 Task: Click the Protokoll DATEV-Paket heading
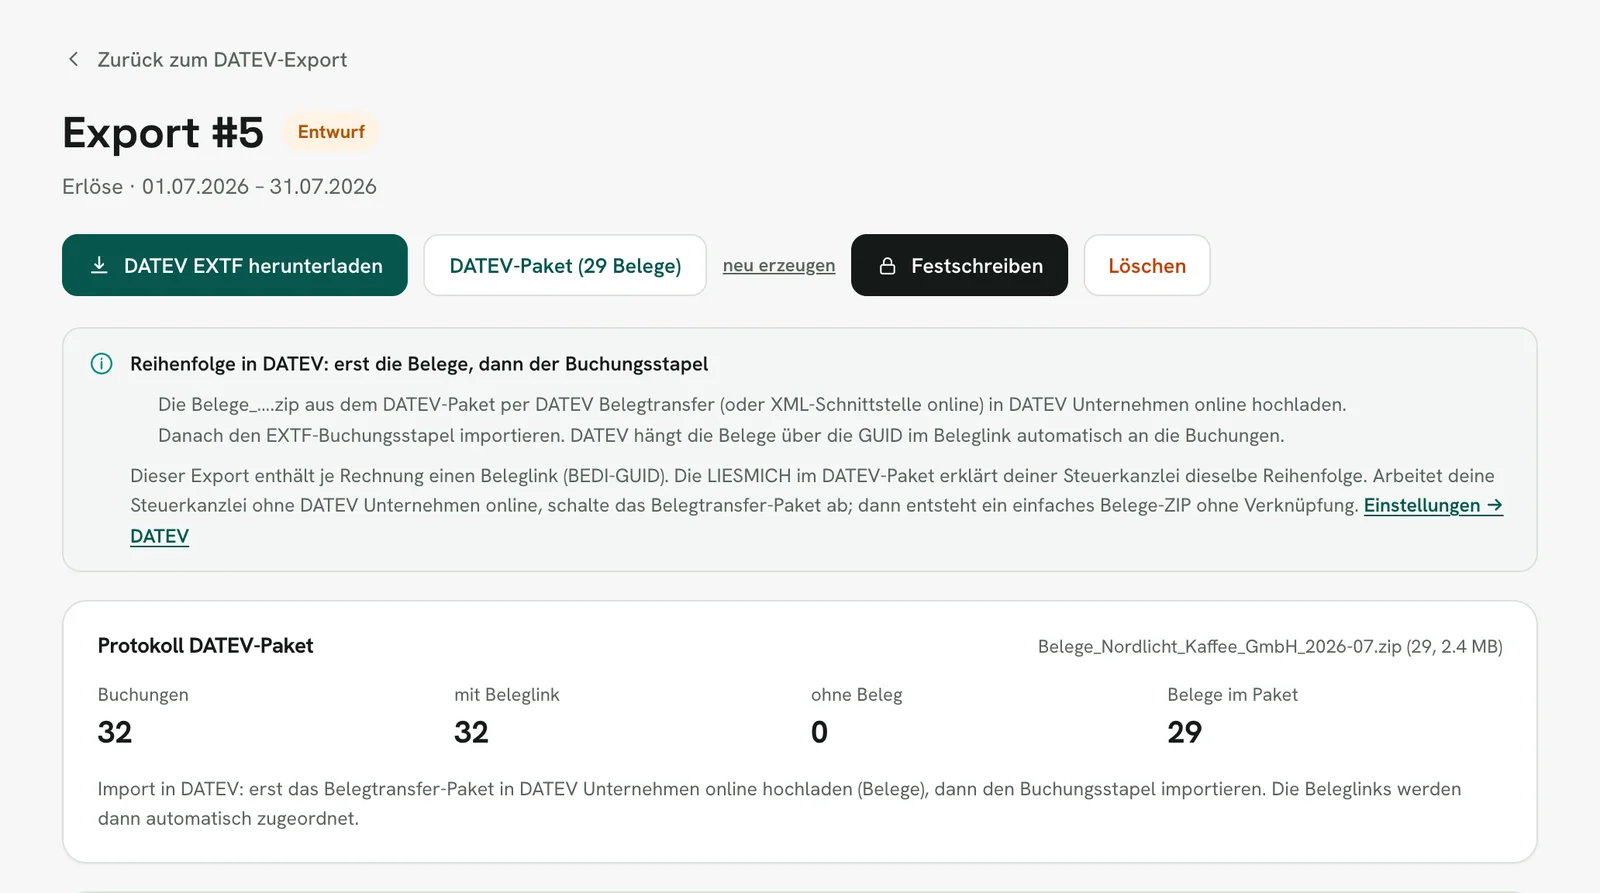tap(206, 646)
